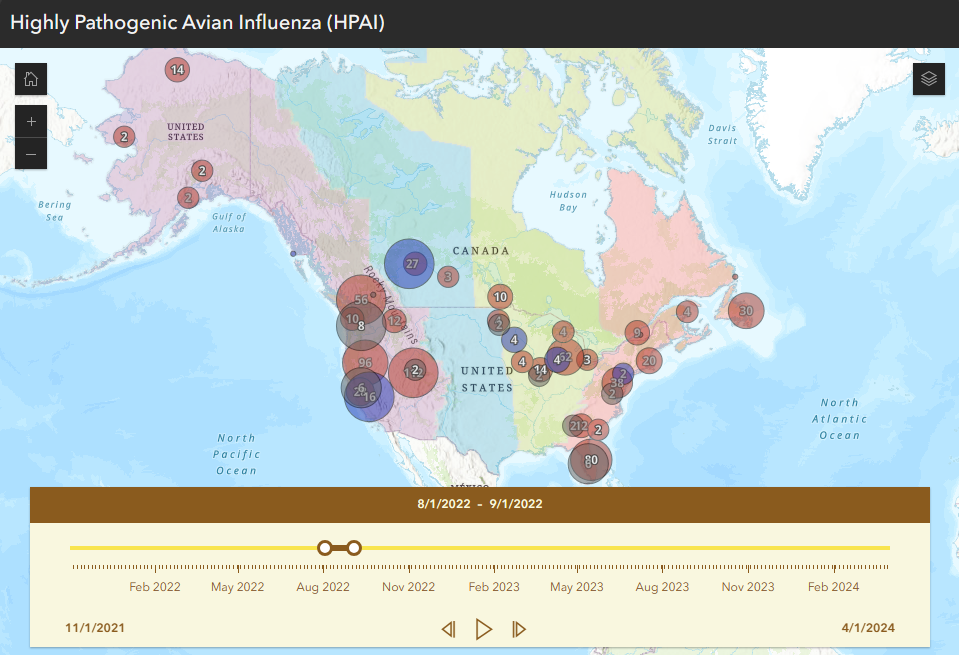Select the cluster labeled 10 near central Canada
Viewport: 959px width, 655px height.
pos(500,297)
